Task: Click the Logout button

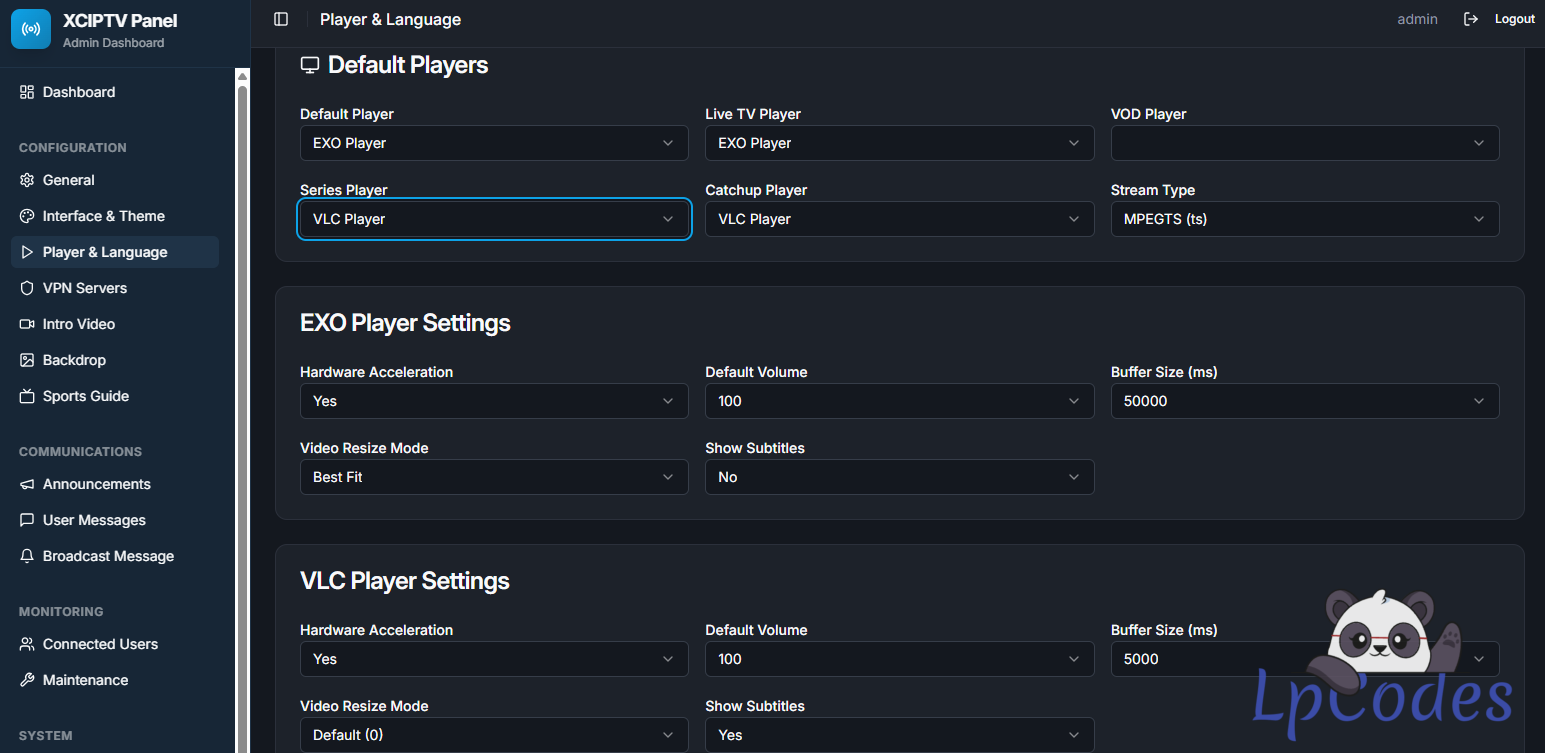Action: [1514, 19]
